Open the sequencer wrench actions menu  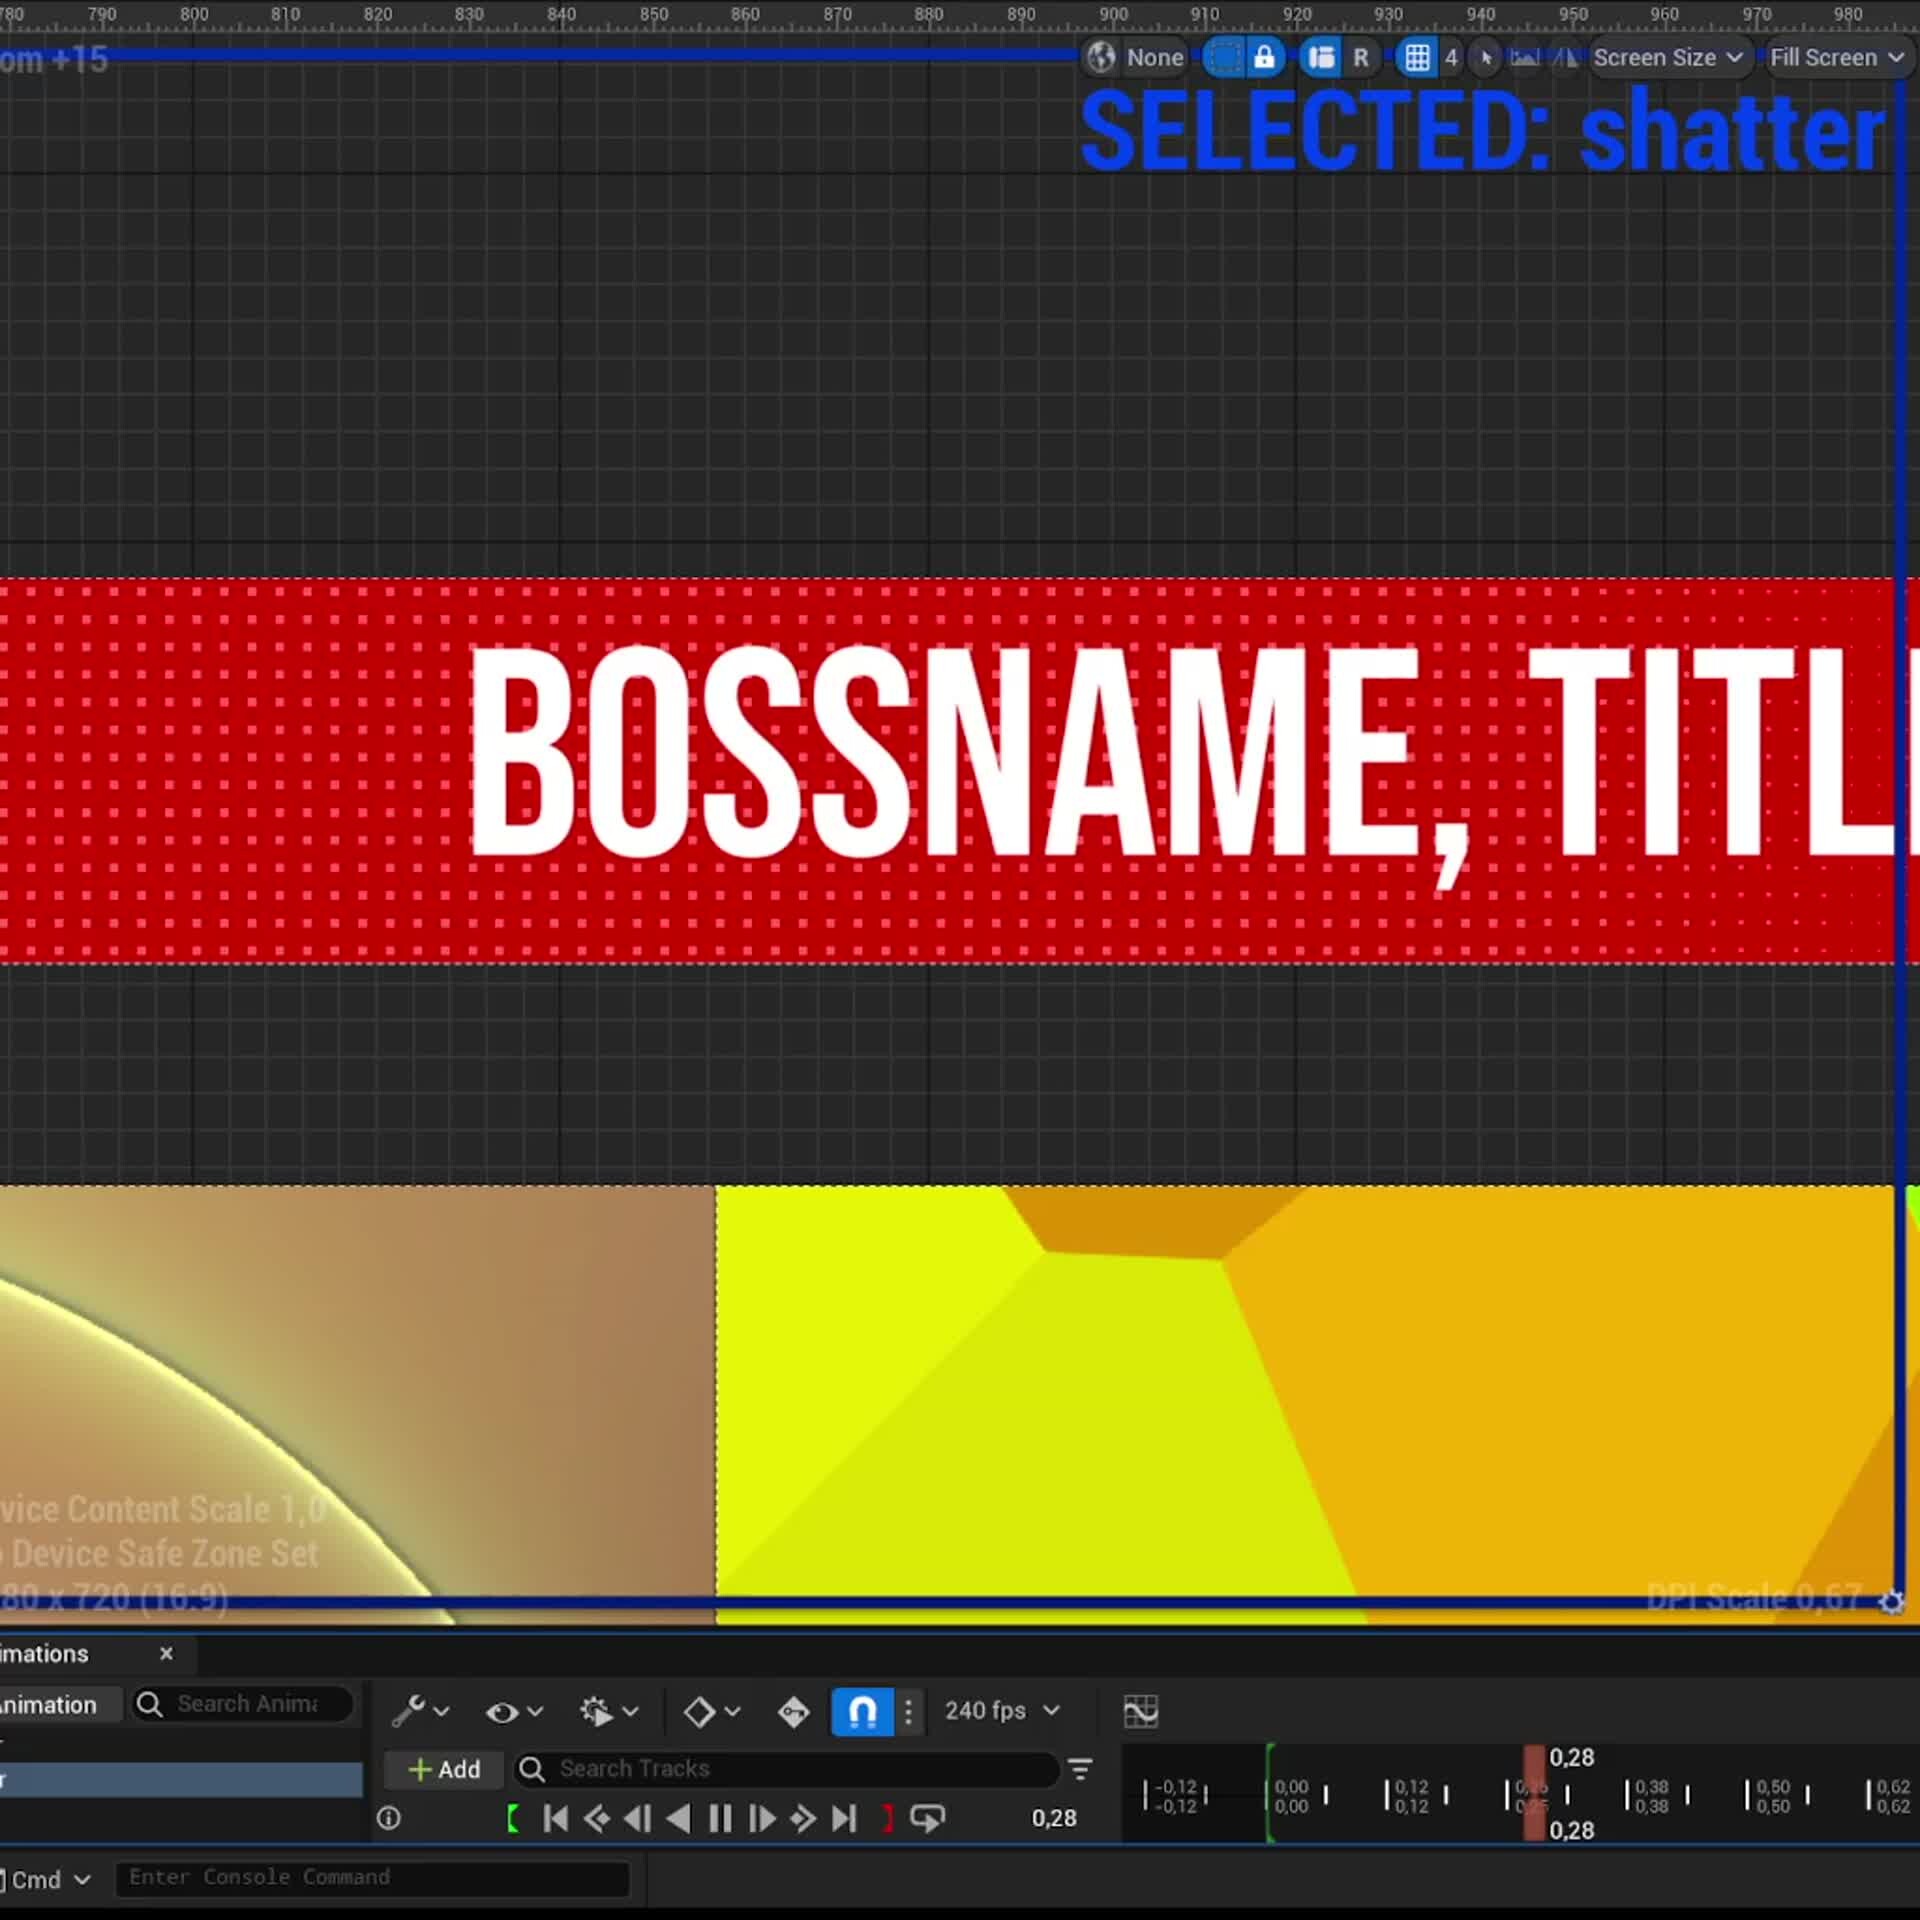(419, 1711)
